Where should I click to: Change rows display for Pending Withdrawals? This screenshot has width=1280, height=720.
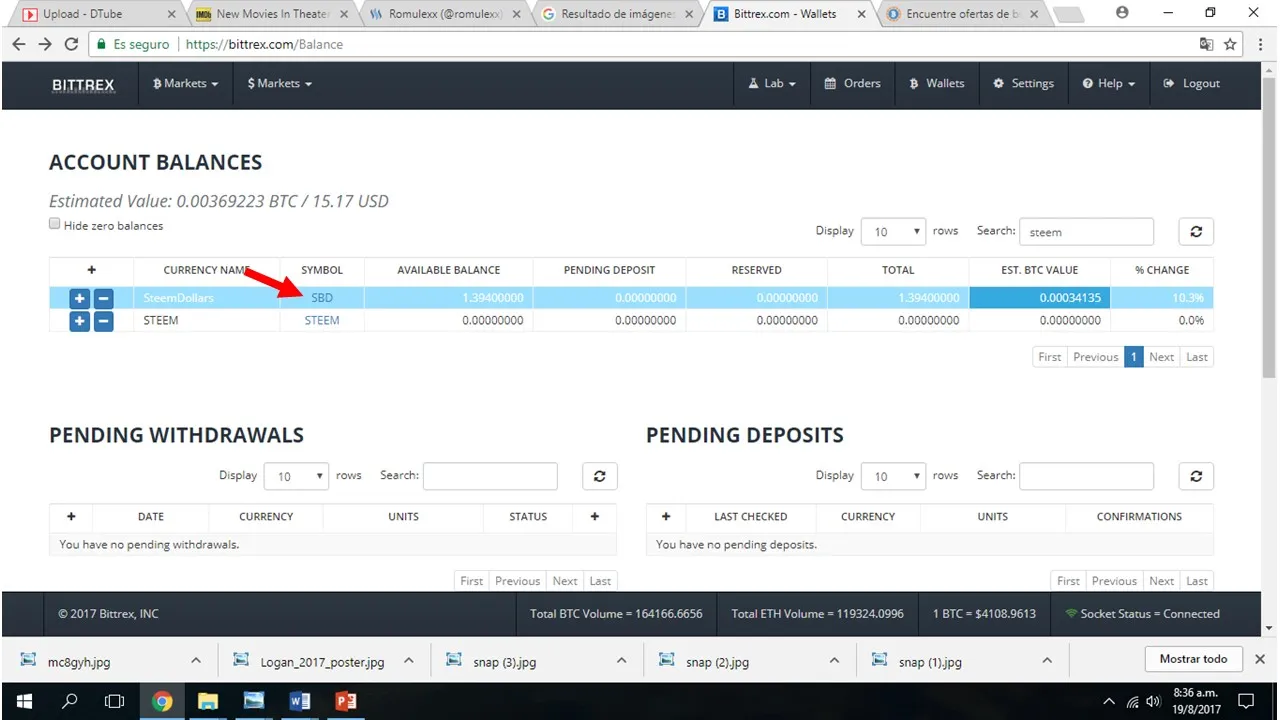(x=296, y=476)
